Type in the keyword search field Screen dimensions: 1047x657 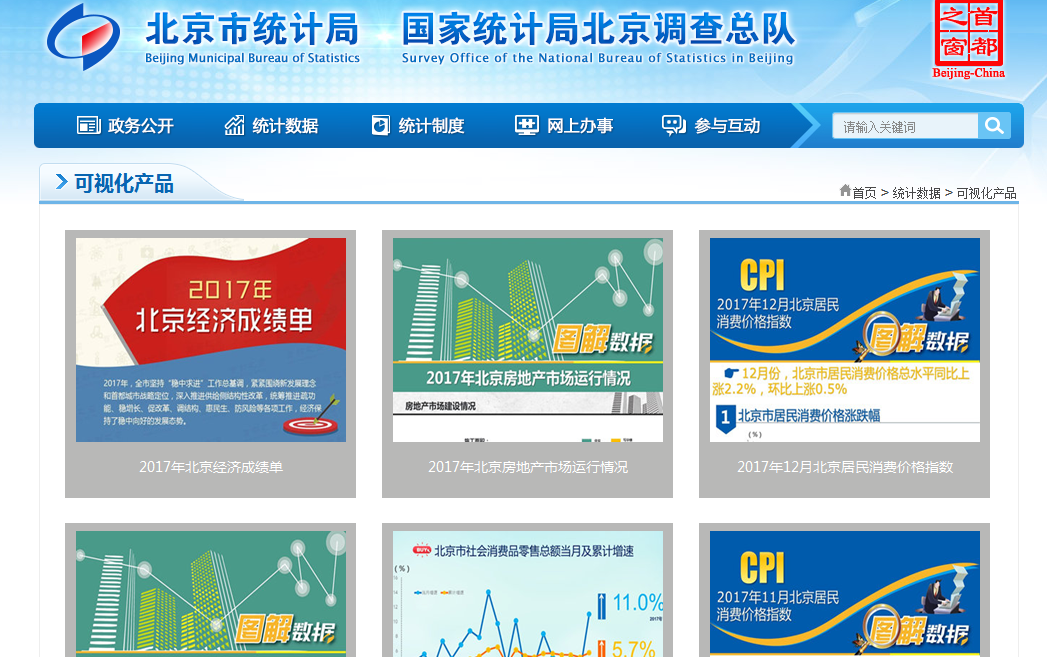(904, 127)
